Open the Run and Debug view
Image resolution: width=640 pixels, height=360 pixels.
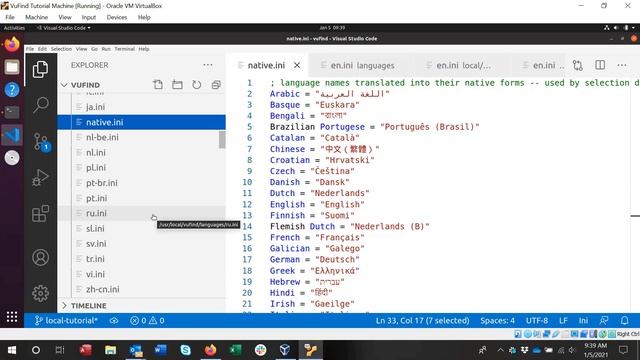click(40, 178)
